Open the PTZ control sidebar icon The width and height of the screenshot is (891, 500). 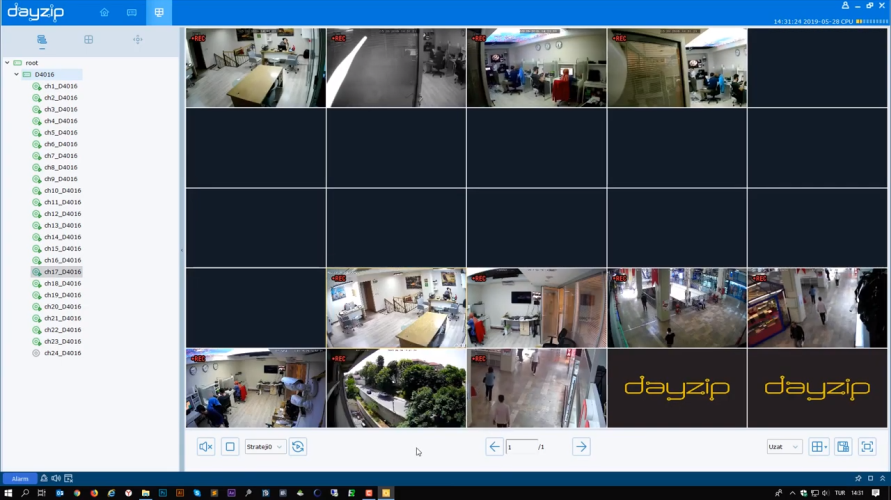coord(137,40)
